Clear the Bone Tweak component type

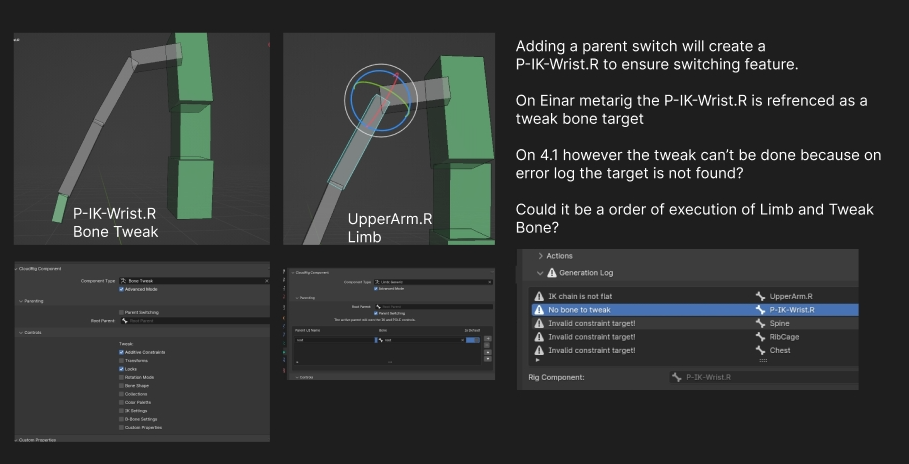pos(267,281)
